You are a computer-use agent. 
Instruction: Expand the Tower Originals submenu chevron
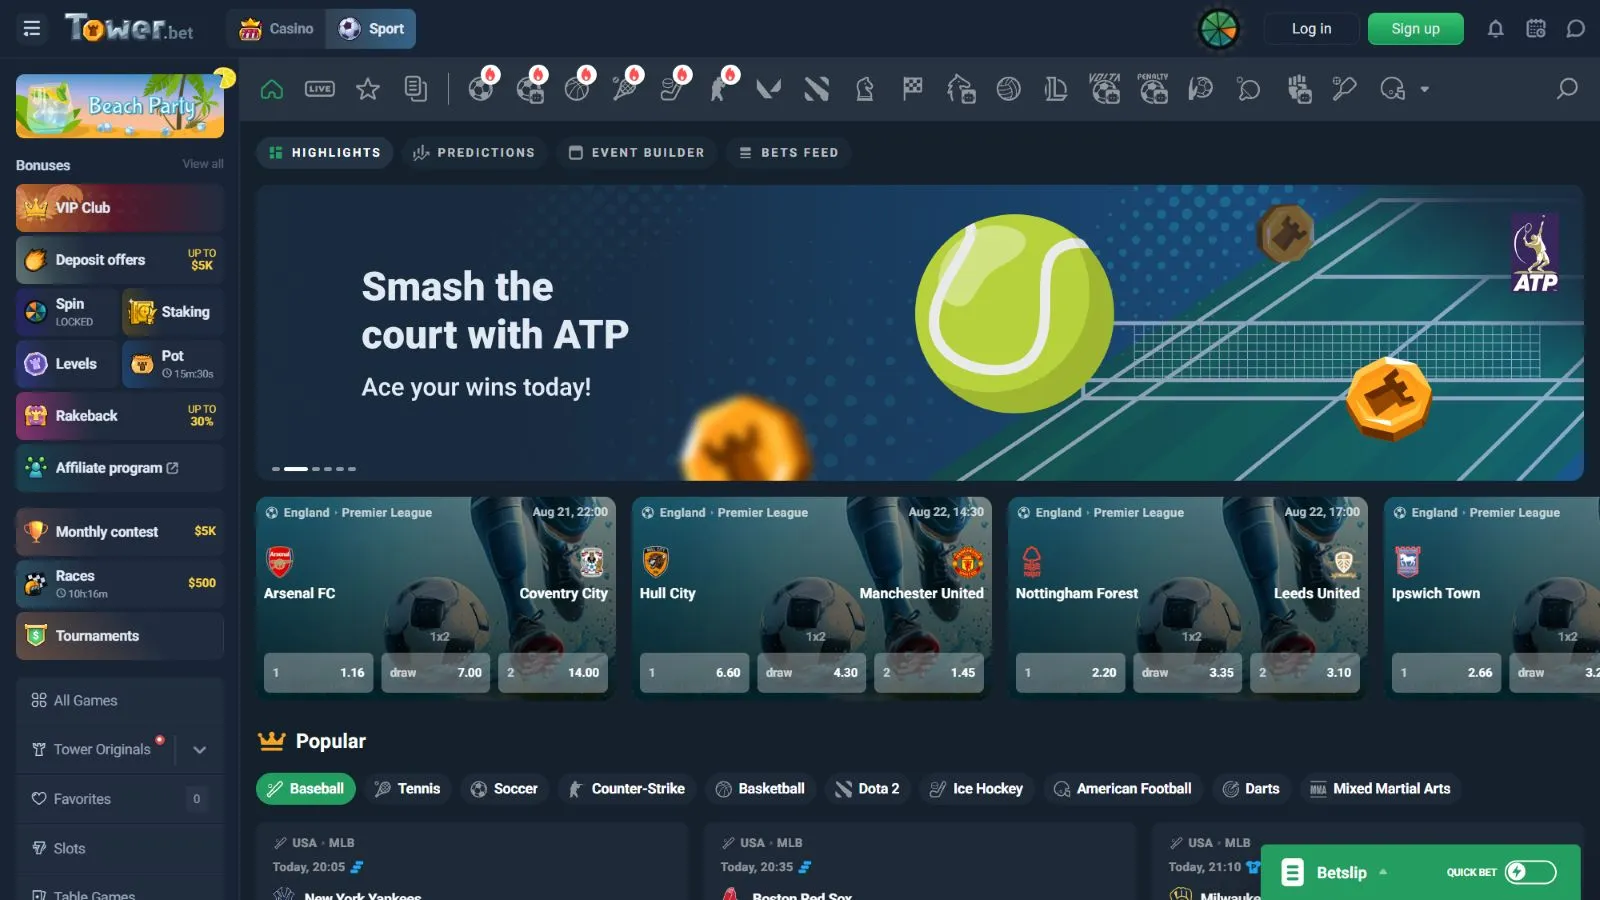pos(200,749)
